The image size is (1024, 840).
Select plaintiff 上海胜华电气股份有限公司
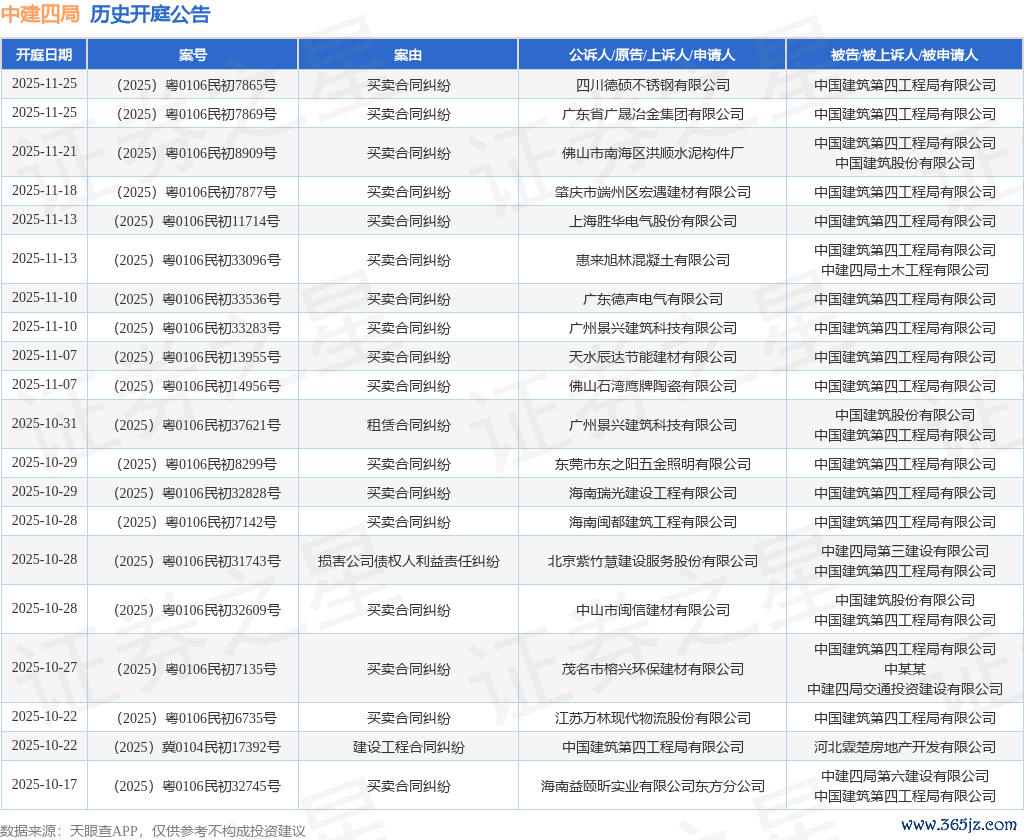pos(653,221)
